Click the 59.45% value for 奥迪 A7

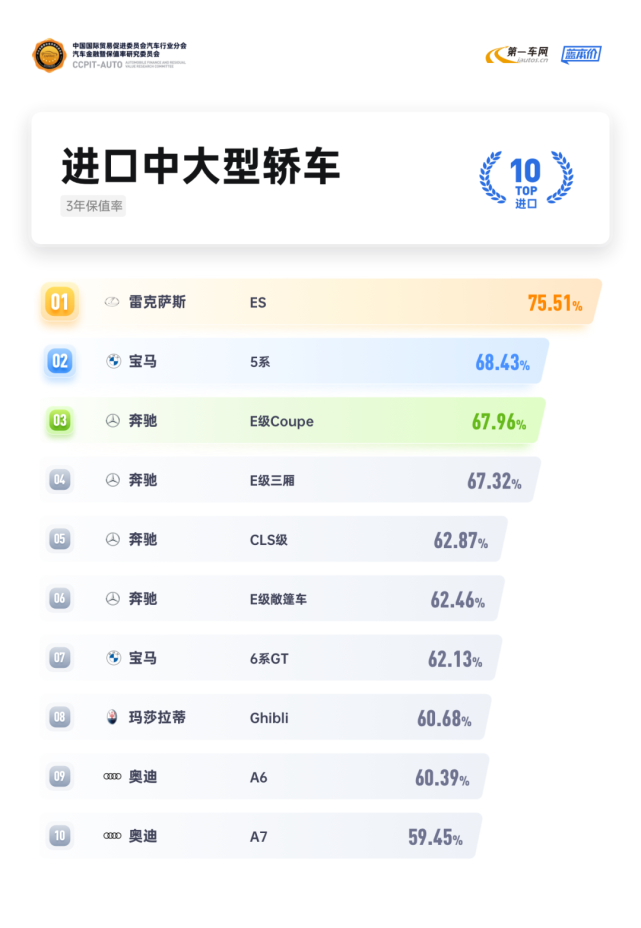click(x=435, y=837)
